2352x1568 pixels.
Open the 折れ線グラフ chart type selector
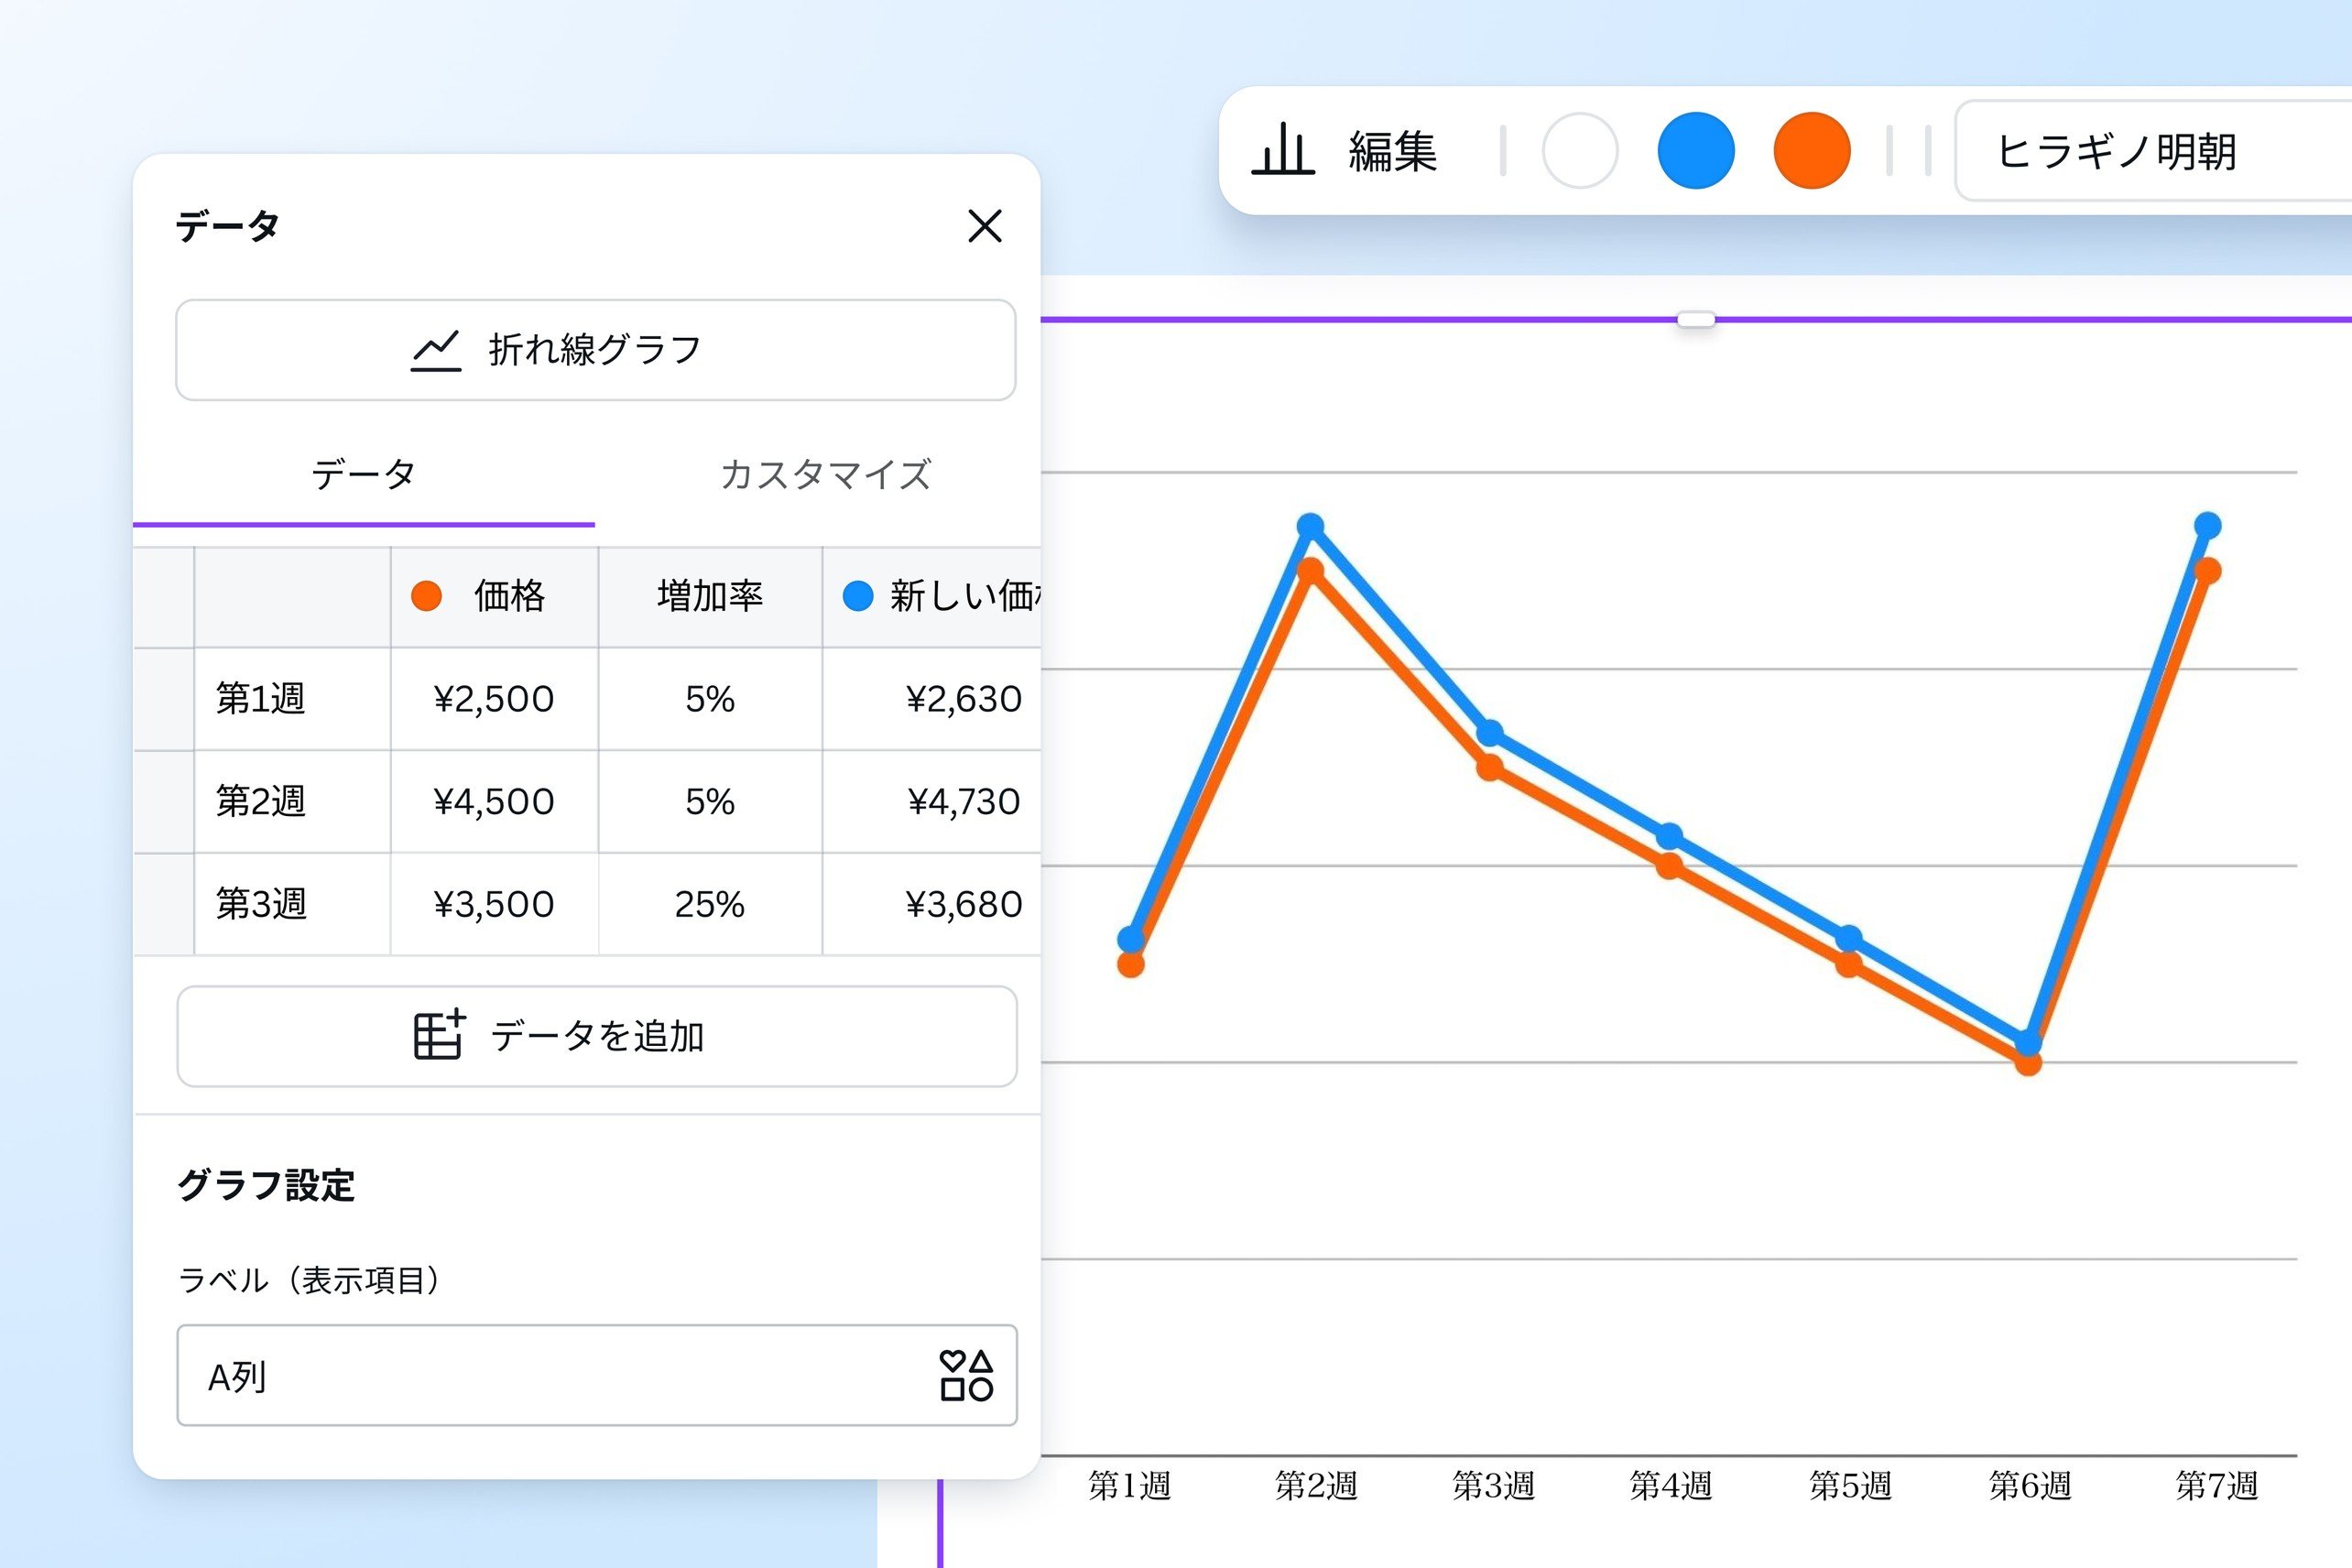point(595,349)
